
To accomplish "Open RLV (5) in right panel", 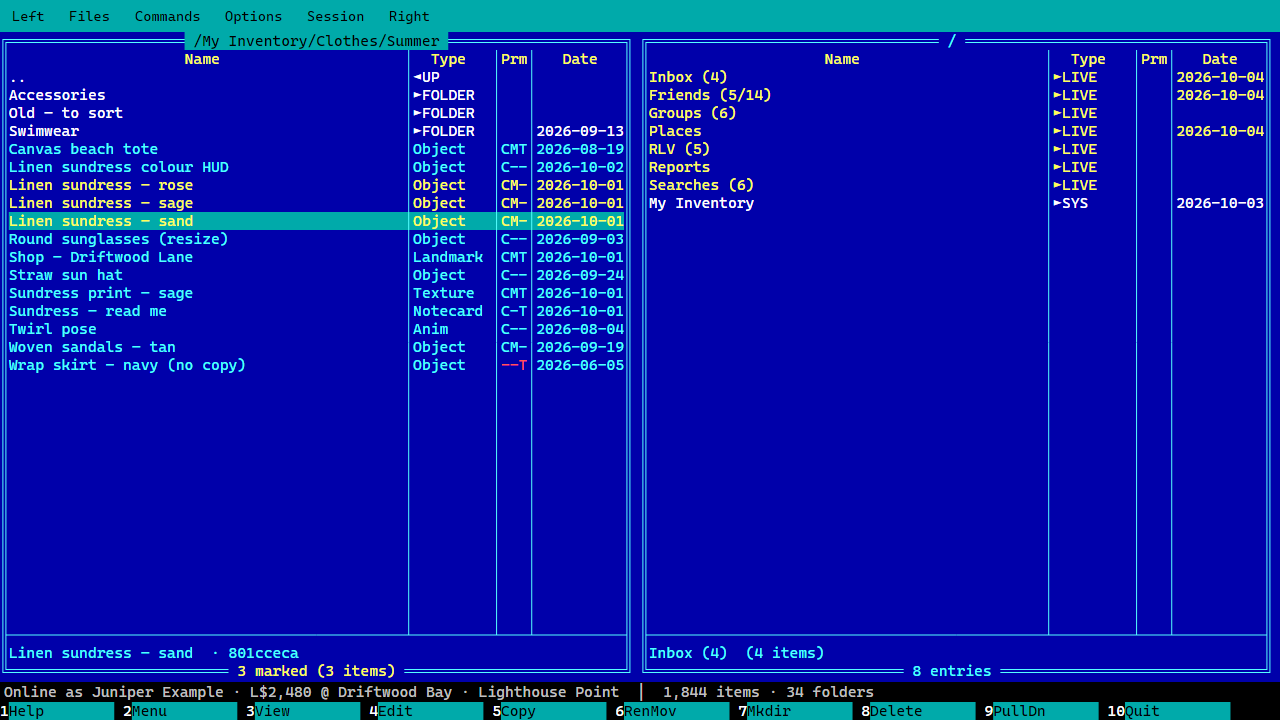I will pyautogui.click(x=957, y=149).
